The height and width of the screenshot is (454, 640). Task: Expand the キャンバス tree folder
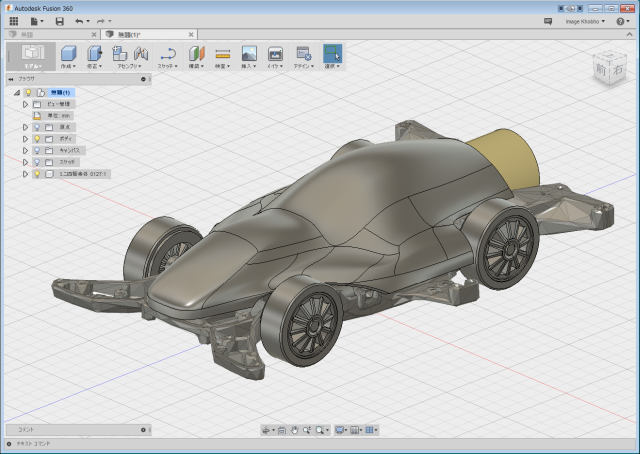pyautogui.click(x=25, y=151)
